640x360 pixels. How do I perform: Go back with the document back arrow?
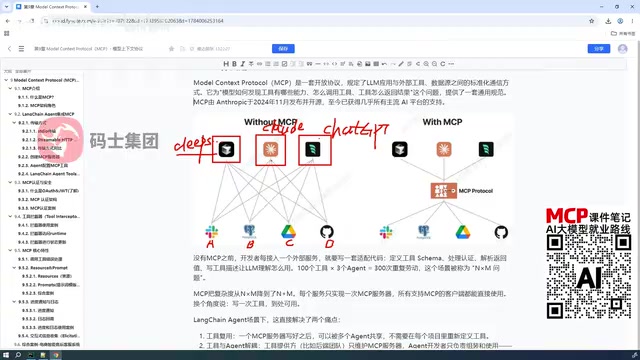coord(9,49)
